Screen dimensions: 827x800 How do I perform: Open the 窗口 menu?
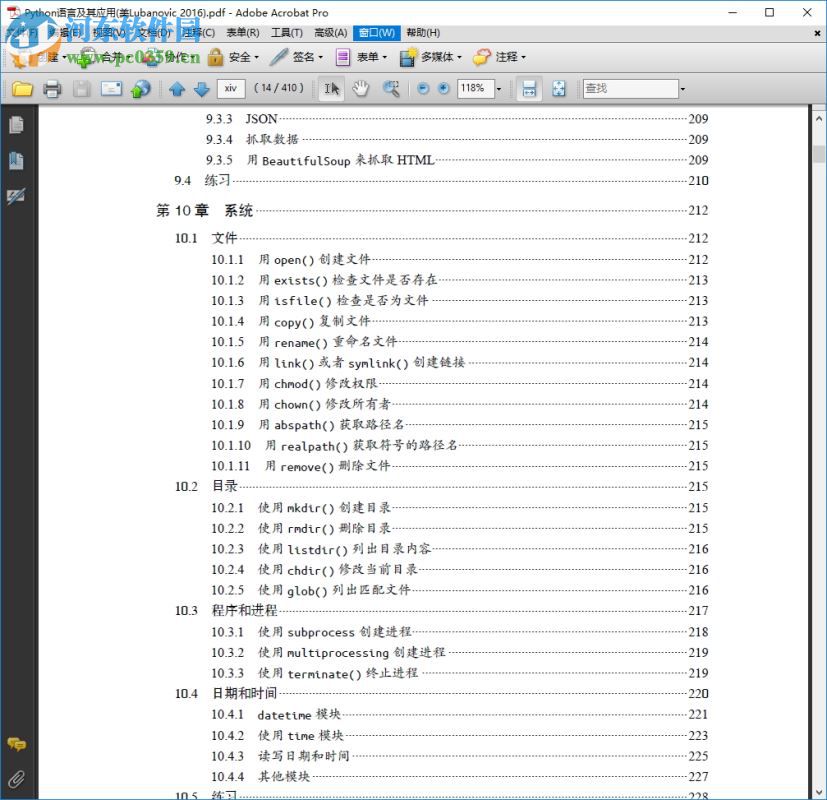pyautogui.click(x=375, y=33)
